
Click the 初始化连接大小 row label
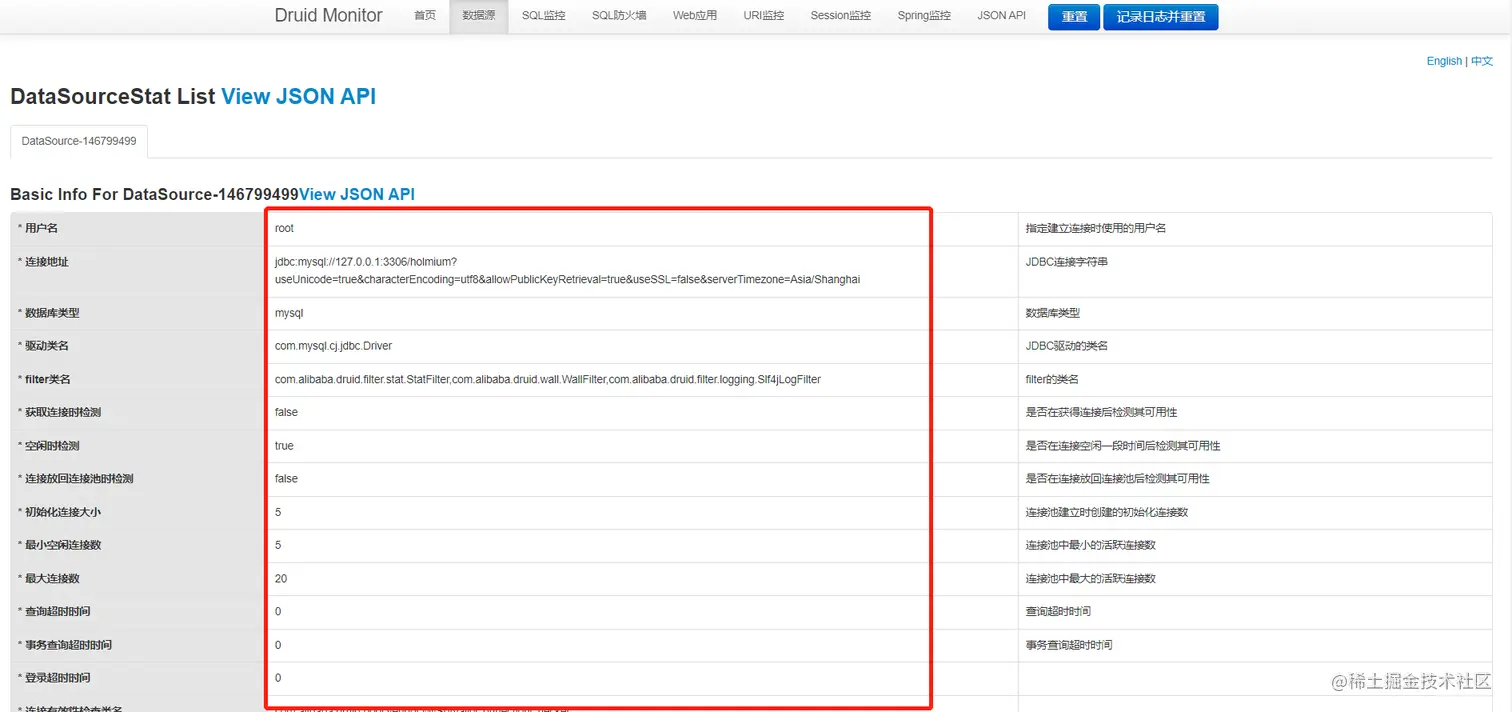59,512
